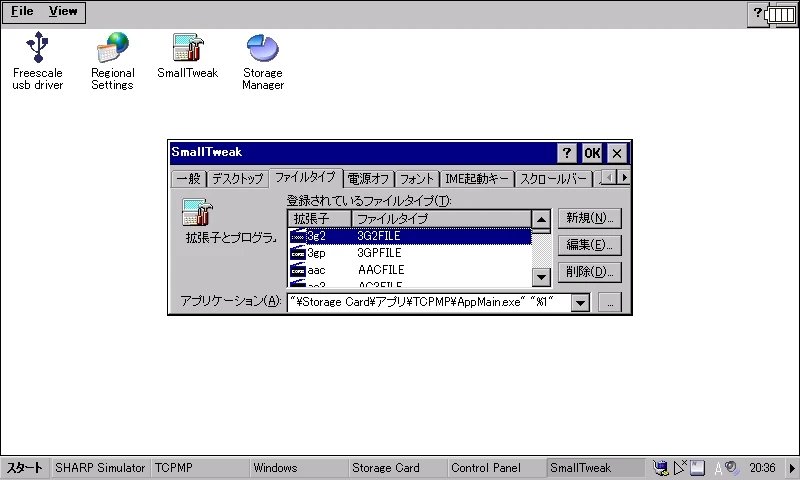The width and height of the screenshot is (800, 480).
Task: Click the taskbar overflow arrow beside the clock
Action: coord(791,468)
